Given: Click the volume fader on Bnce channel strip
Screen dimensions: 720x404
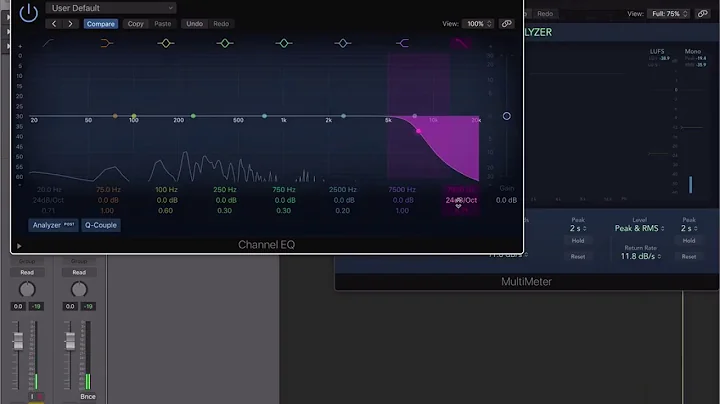Looking at the screenshot, I should (x=70, y=341).
